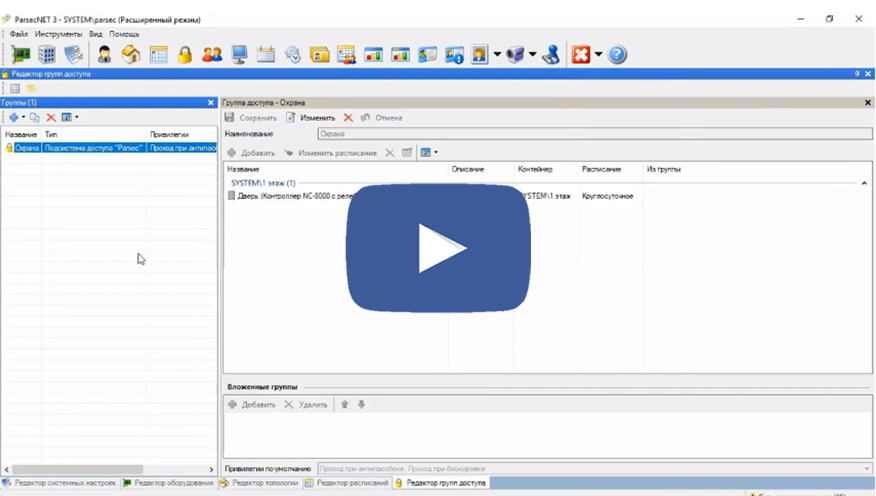Open Привилегии по-умолчанию combo box
This screenshot has height=496, width=876.
click(x=594, y=469)
